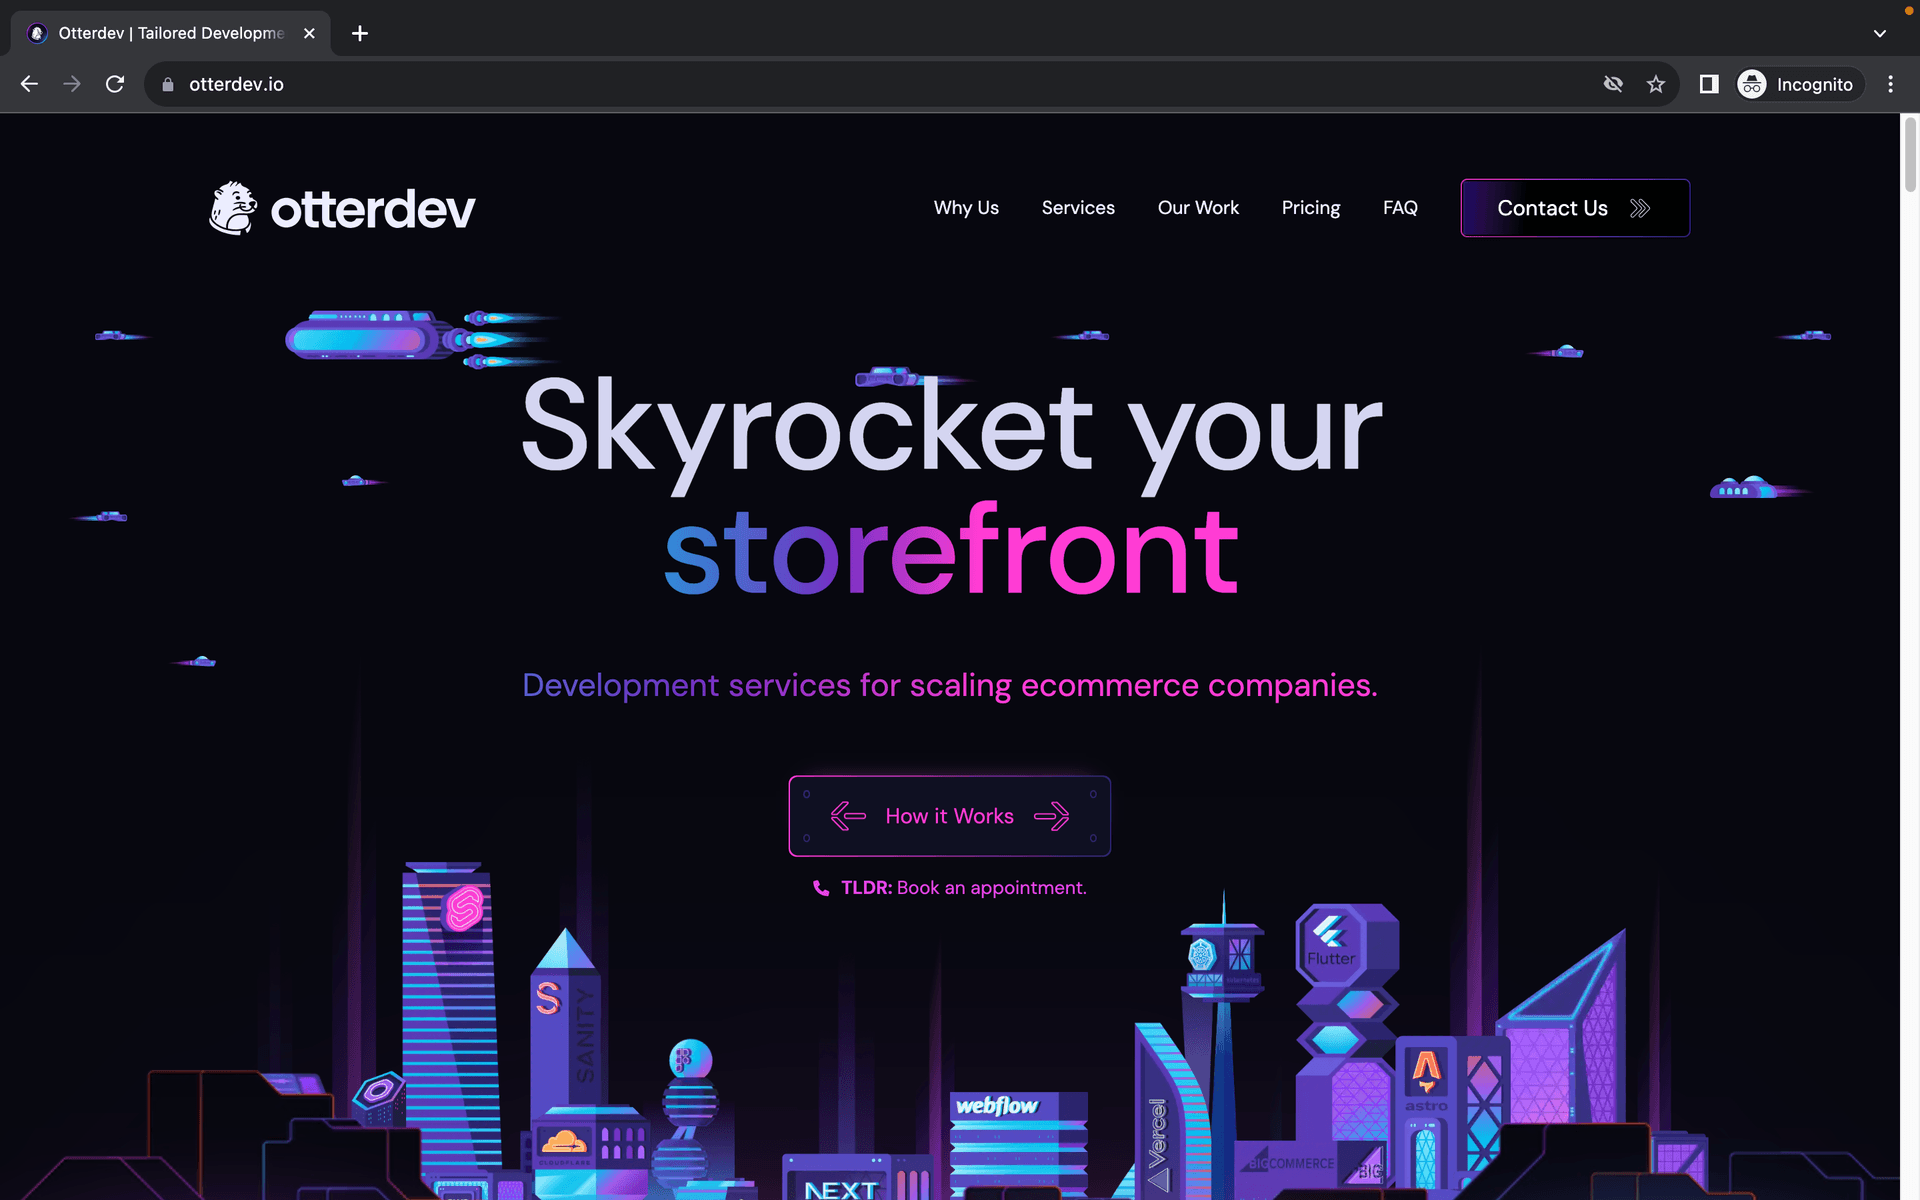This screenshot has width=1920, height=1200.
Task: Click the phone icon beside TLDR
Action: point(821,888)
